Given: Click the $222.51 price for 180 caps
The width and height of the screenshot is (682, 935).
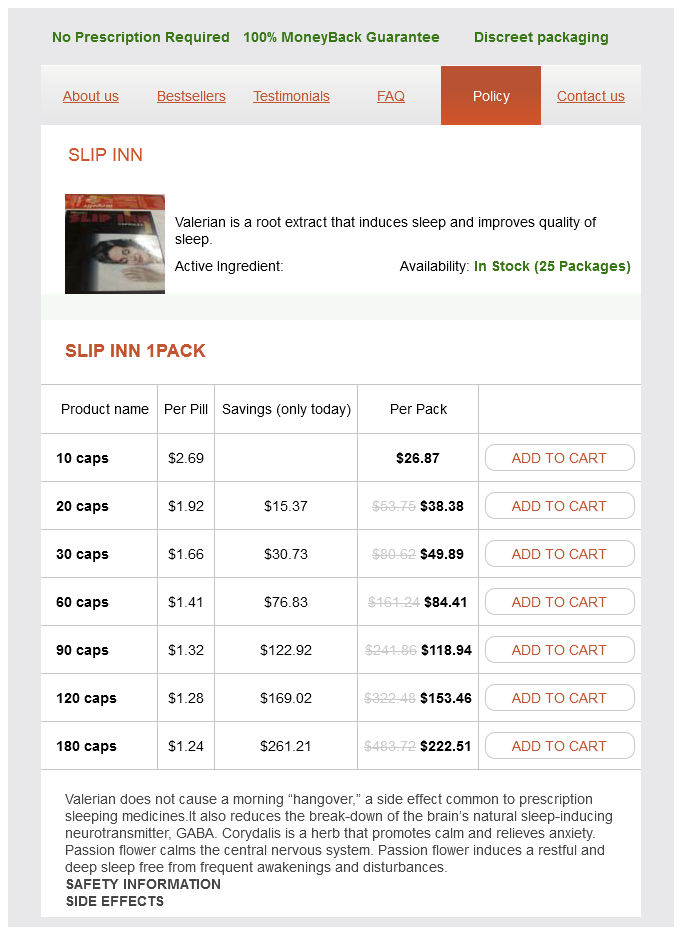Looking at the screenshot, I should (446, 746).
